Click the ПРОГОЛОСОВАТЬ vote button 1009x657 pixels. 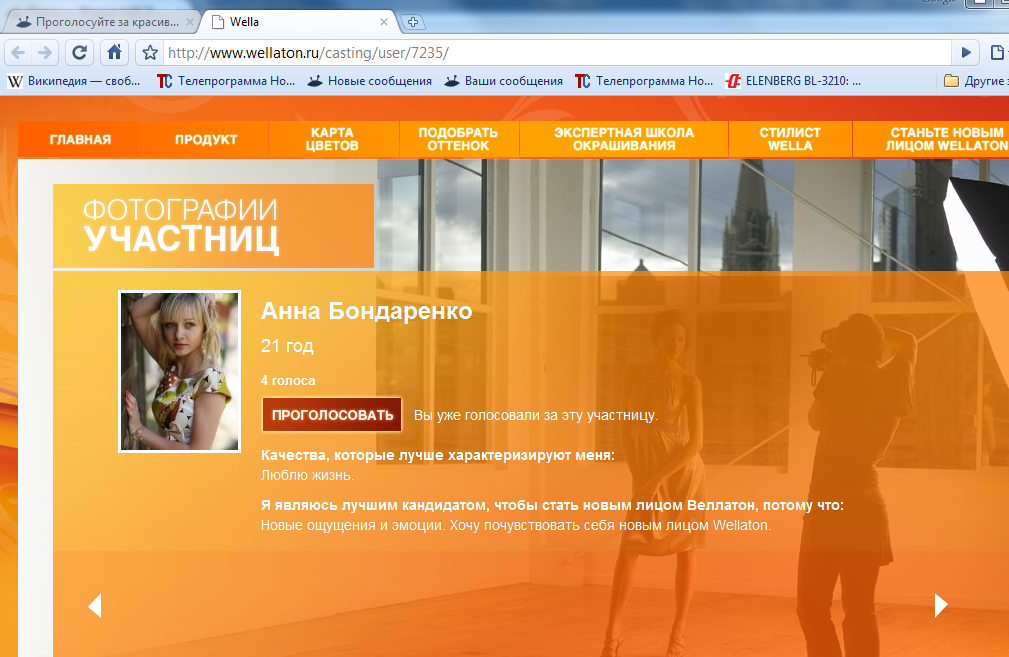(x=332, y=415)
